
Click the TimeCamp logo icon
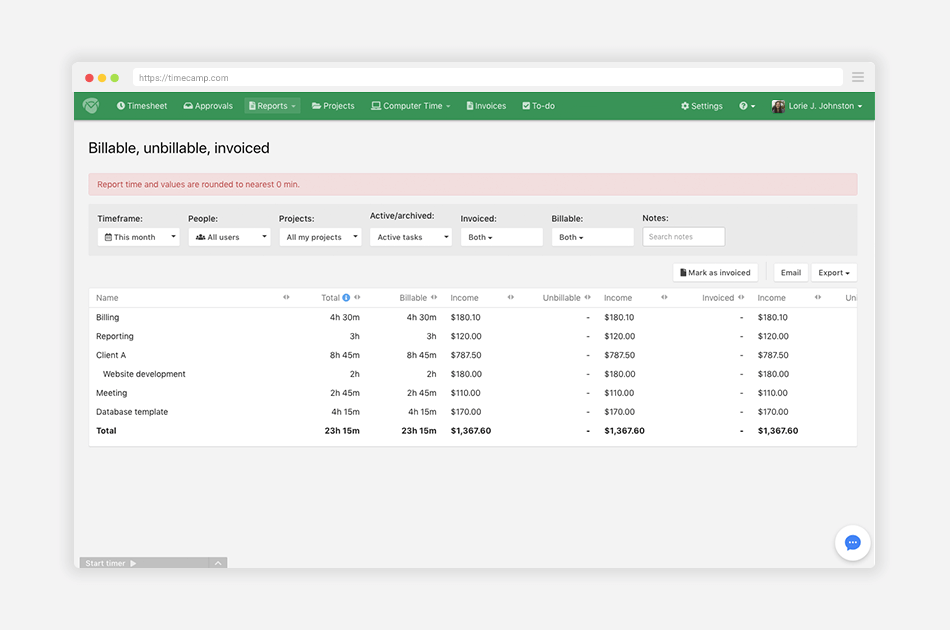tap(91, 106)
